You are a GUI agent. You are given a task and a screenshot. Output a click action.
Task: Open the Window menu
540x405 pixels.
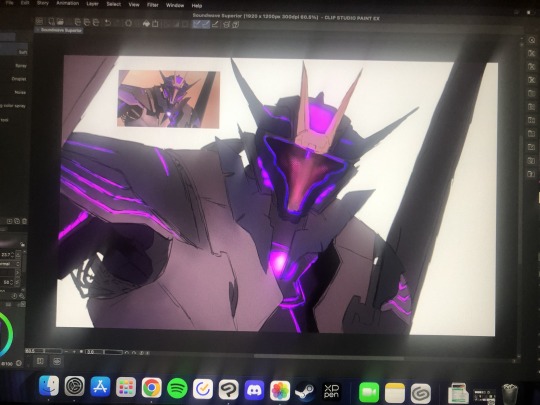tap(175, 5)
